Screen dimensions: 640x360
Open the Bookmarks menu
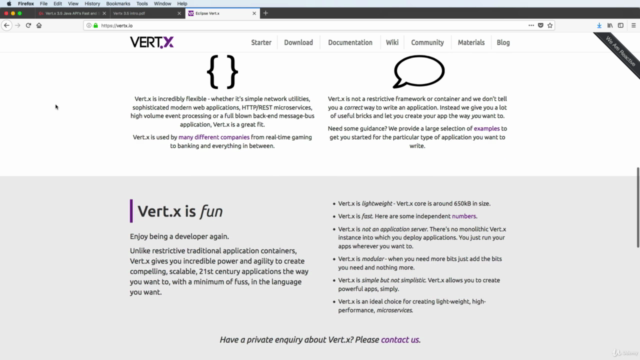pyautogui.click(x=118, y=3)
